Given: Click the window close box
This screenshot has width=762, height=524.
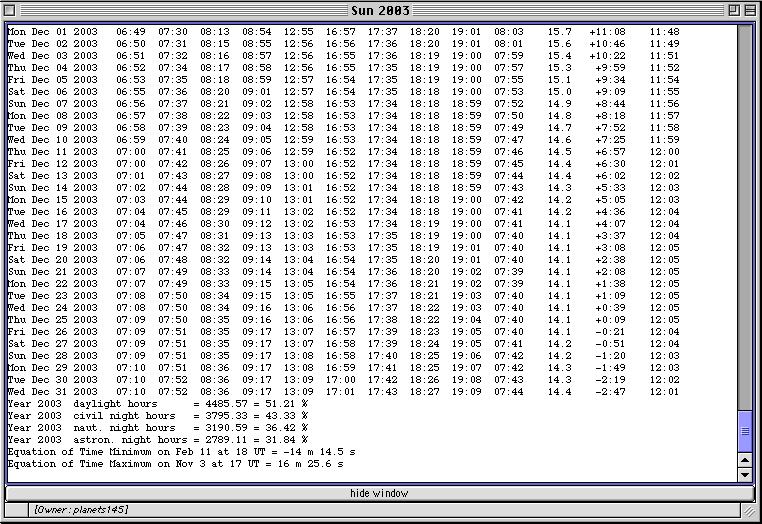Looking at the screenshot, I should pyautogui.click(x=12, y=9).
